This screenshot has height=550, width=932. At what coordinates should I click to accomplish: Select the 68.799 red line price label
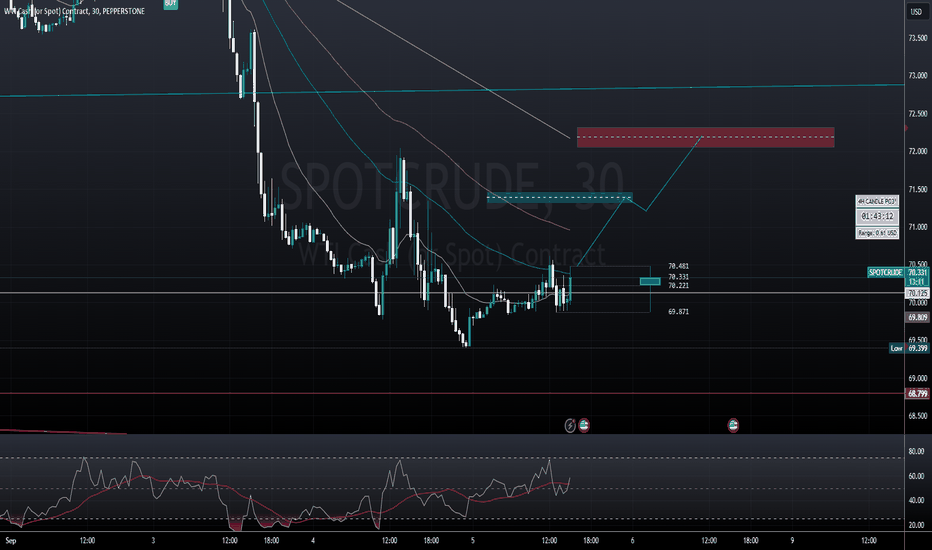point(918,394)
